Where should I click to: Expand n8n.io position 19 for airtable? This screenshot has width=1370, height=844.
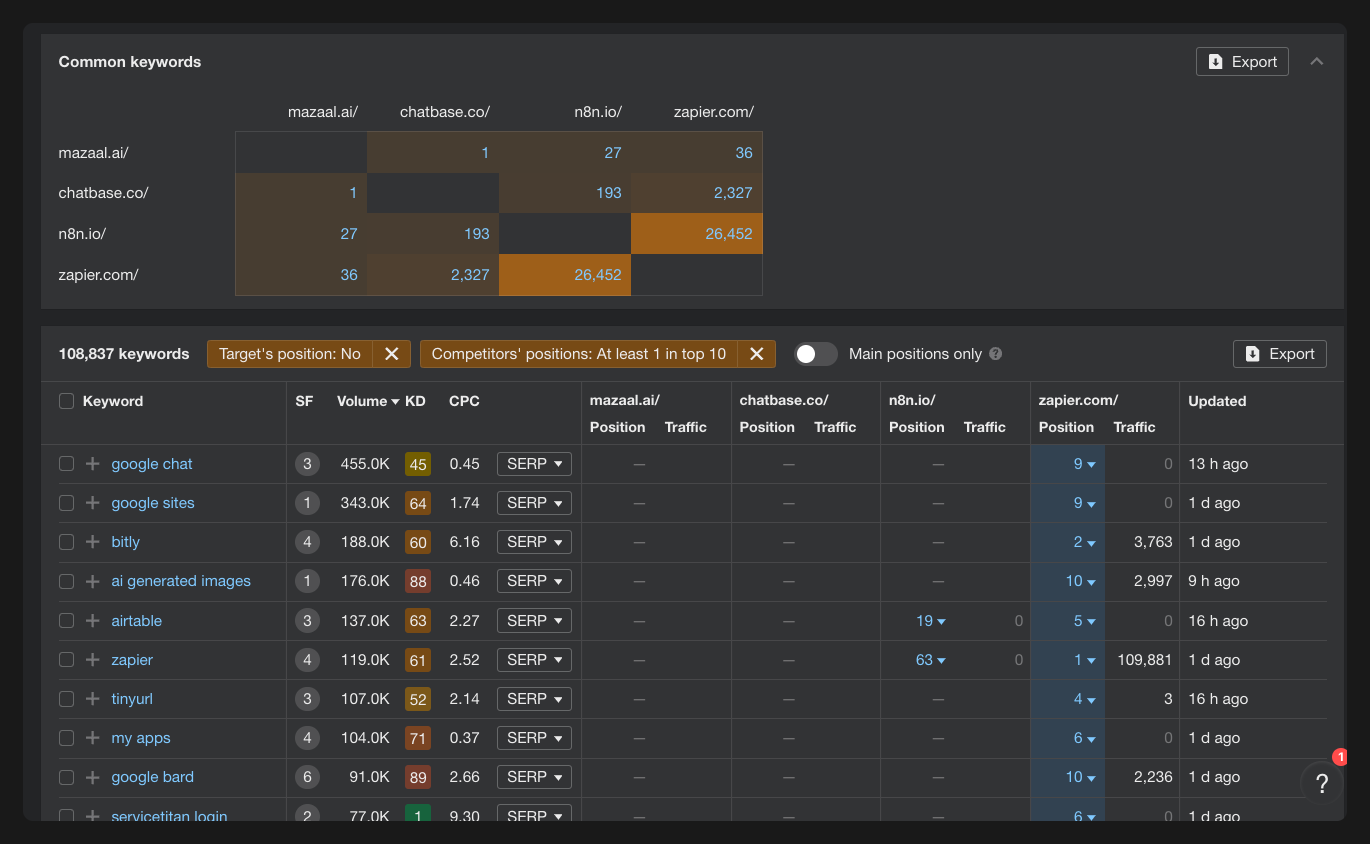pos(930,621)
